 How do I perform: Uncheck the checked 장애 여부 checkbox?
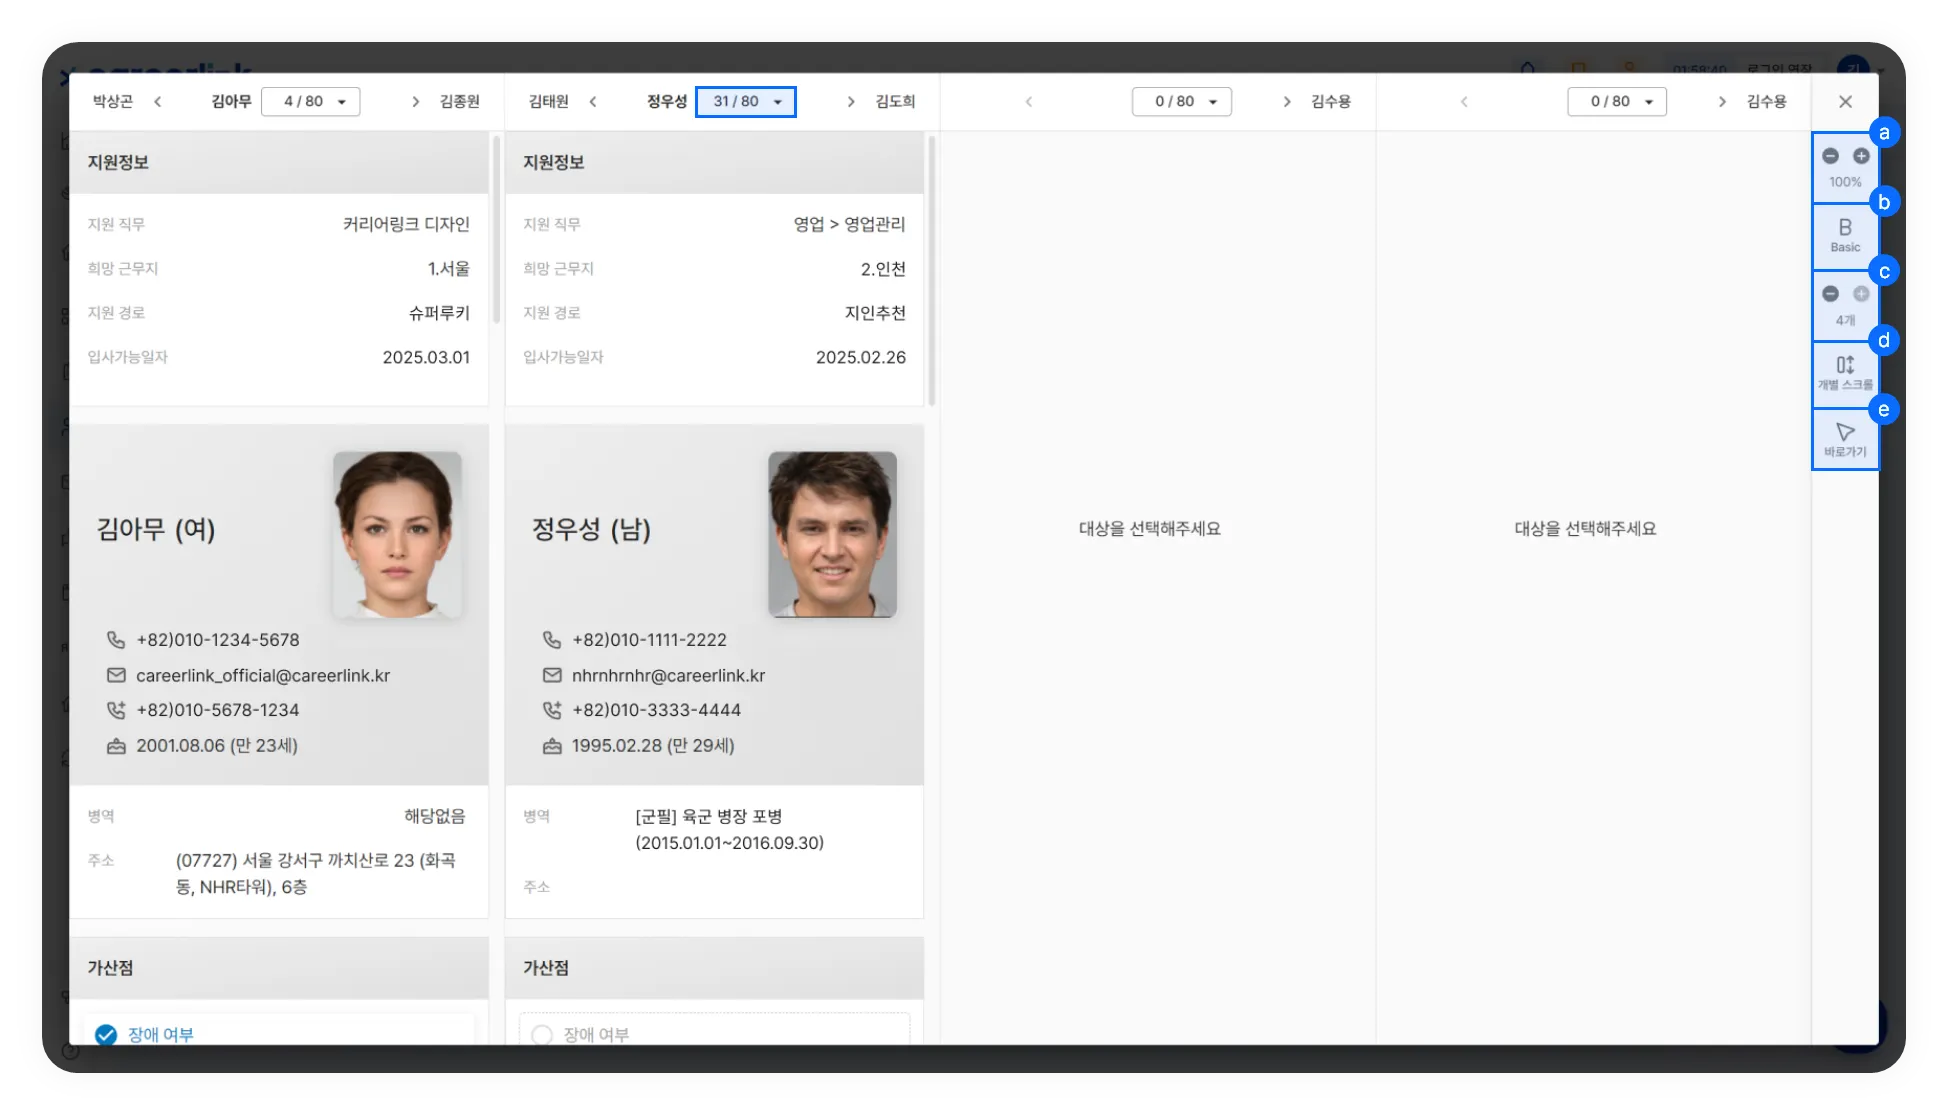(106, 1034)
